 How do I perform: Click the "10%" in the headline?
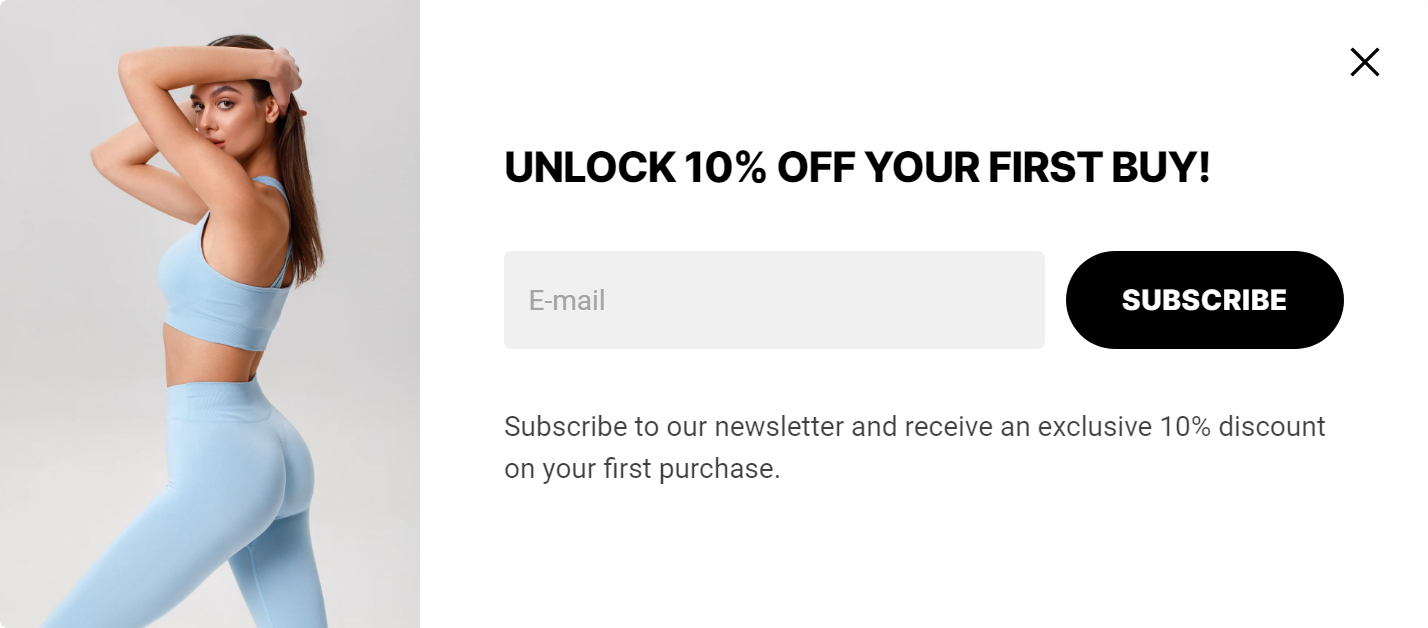tap(724, 167)
